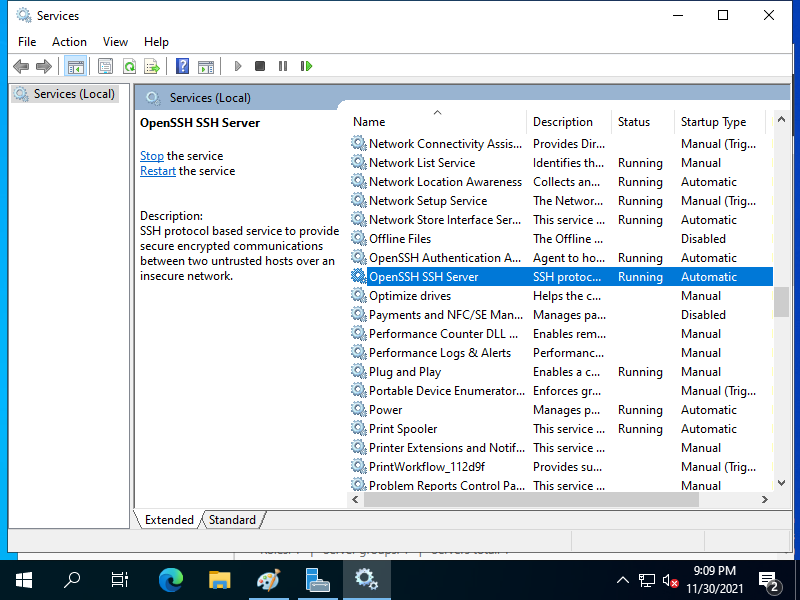The height and width of the screenshot is (600, 800).
Task: Restart the service using the restart toolbar icon
Action: point(307,66)
